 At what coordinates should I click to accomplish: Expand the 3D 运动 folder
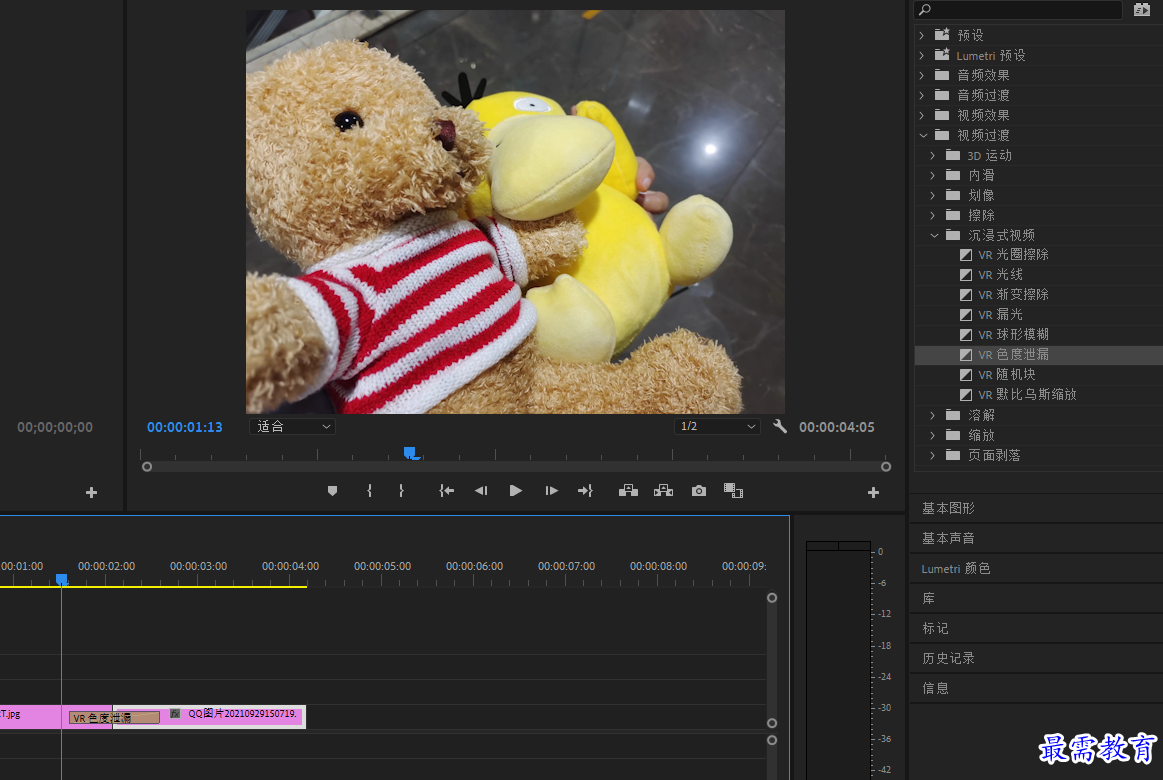coord(933,155)
